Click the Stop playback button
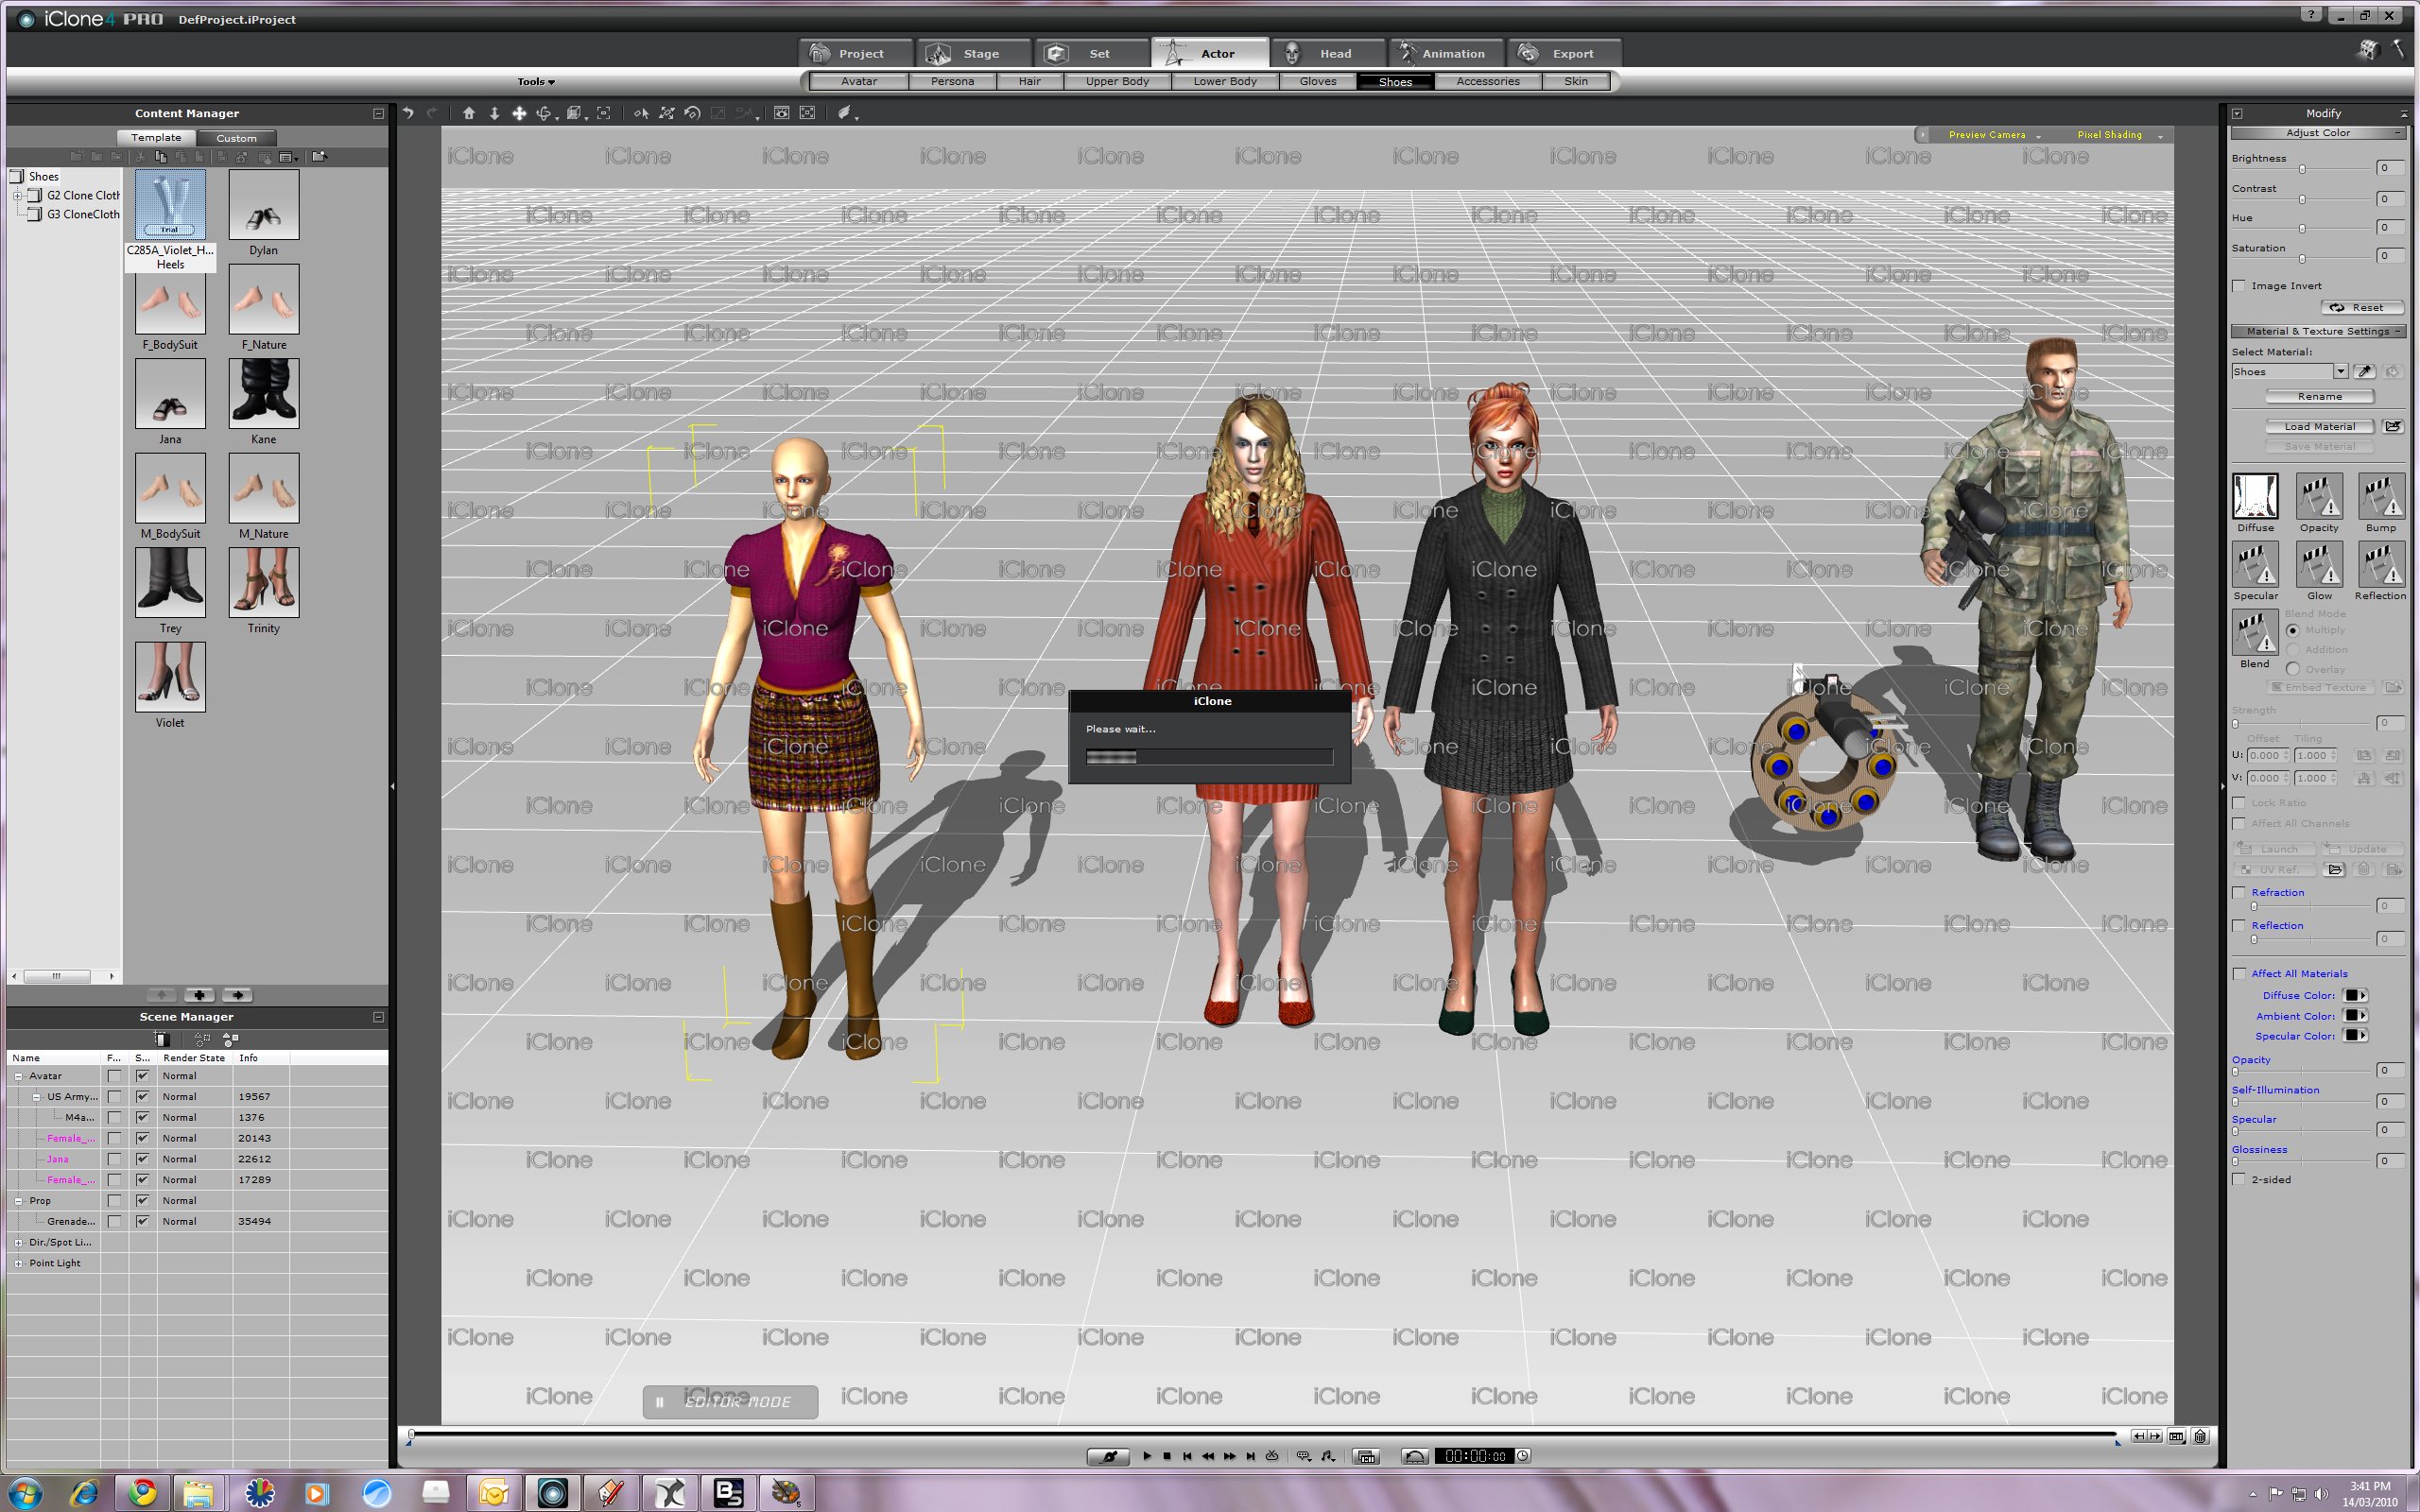The width and height of the screenshot is (2420, 1512). click(1167, 1456)
